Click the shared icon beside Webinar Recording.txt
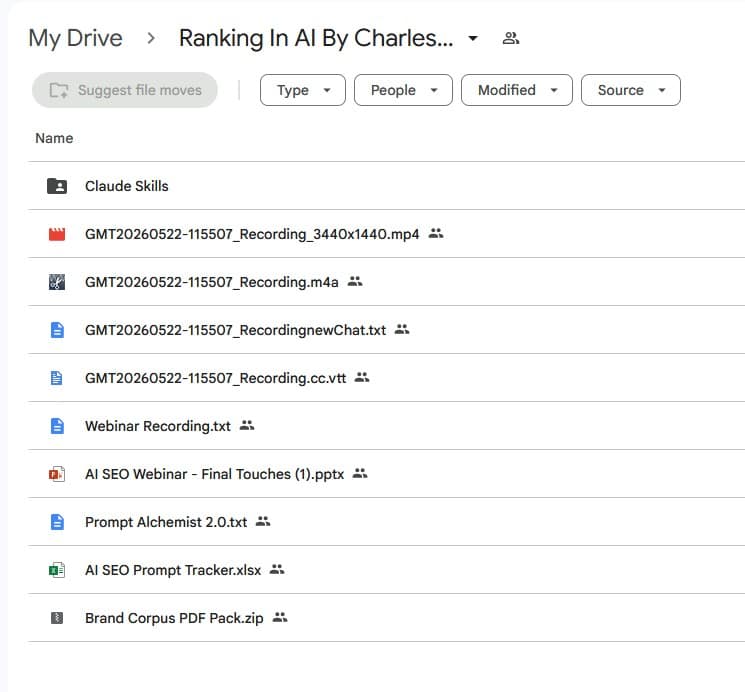The width and height of the screenshot is (745, 692). [247, 425]
